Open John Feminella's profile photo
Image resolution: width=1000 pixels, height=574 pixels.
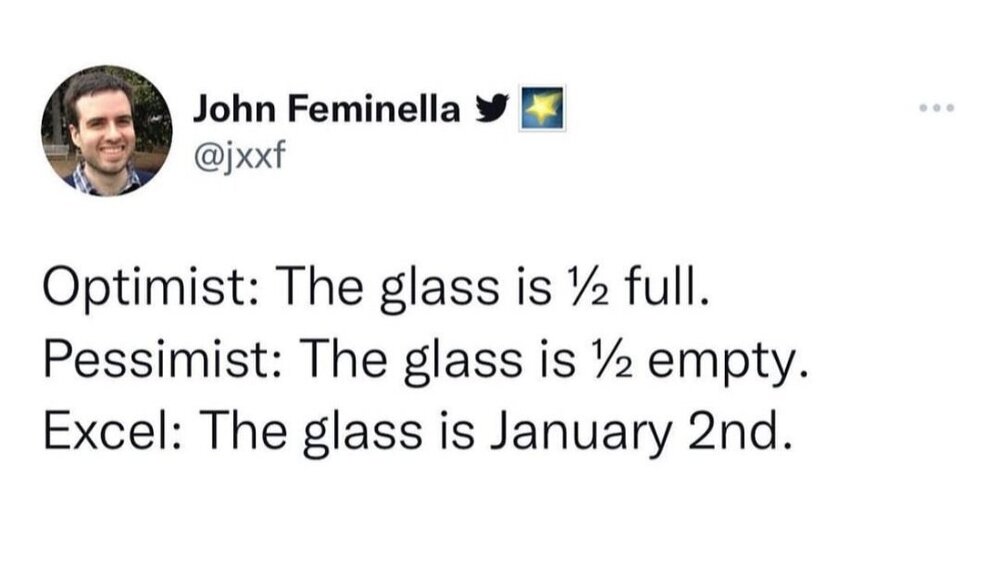pos(106,130)
